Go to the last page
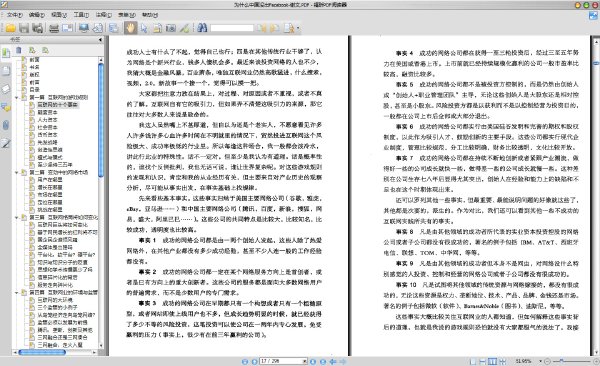The image size is (600, 366). (x=323, y=361)
